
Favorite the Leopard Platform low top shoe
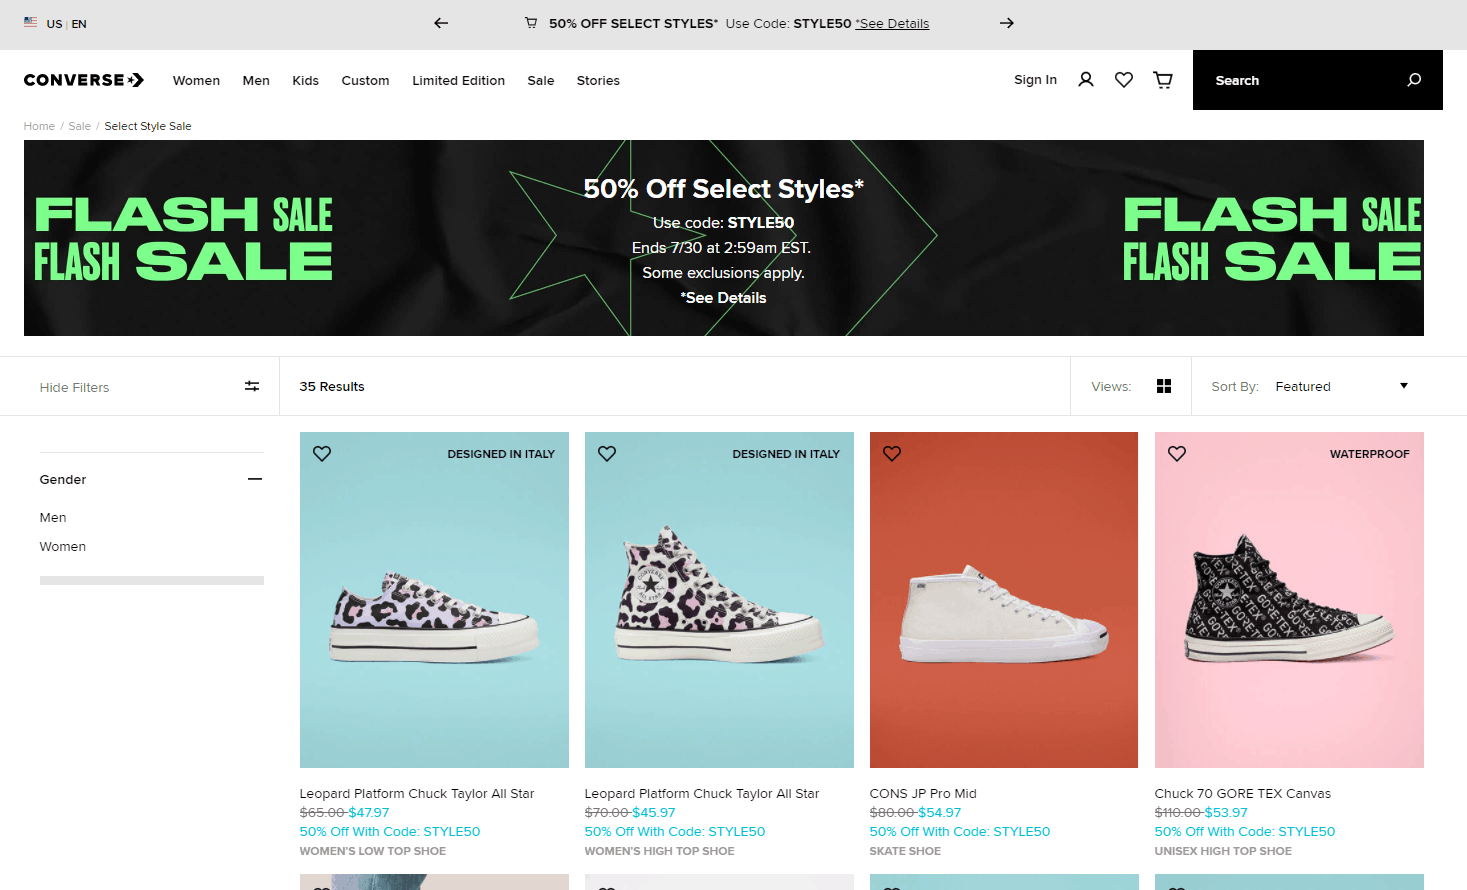pos(322,454)
